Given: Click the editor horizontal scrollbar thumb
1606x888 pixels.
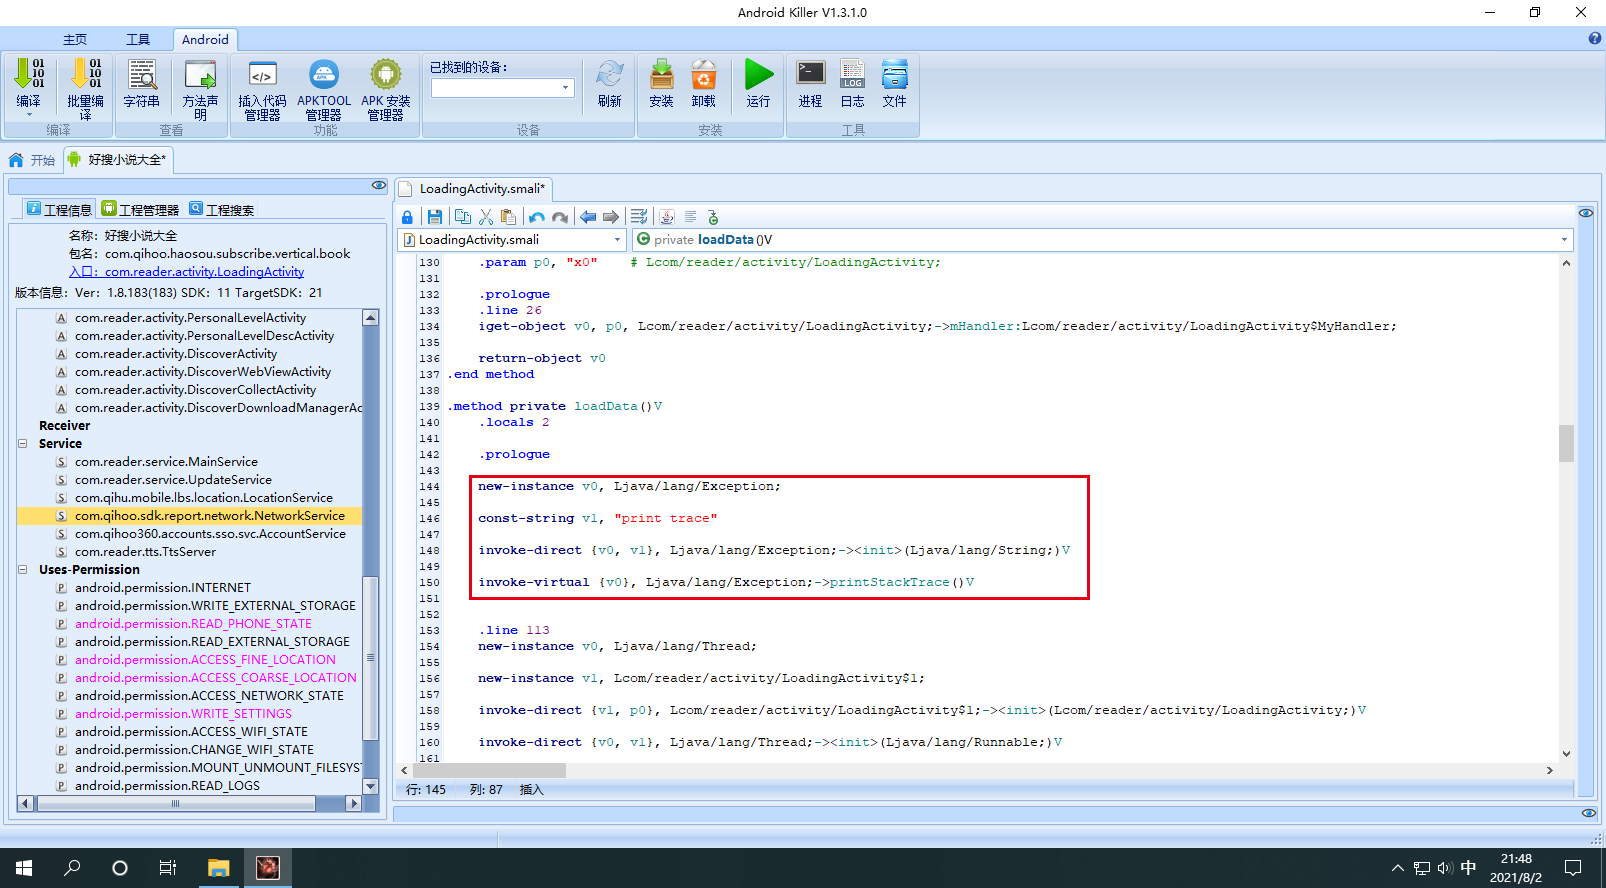Looking at the screenshot, I should (x=488, y=770).
